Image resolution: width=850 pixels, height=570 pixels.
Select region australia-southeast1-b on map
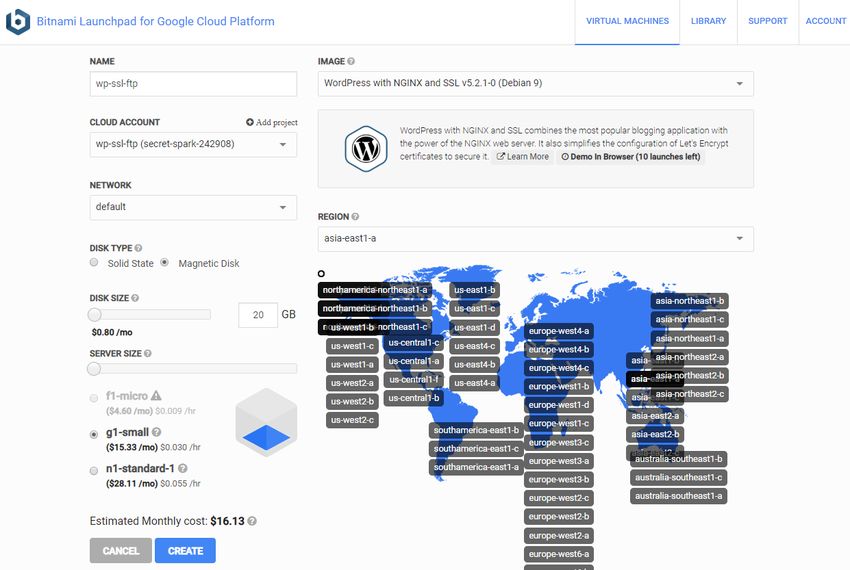(678, 459)
